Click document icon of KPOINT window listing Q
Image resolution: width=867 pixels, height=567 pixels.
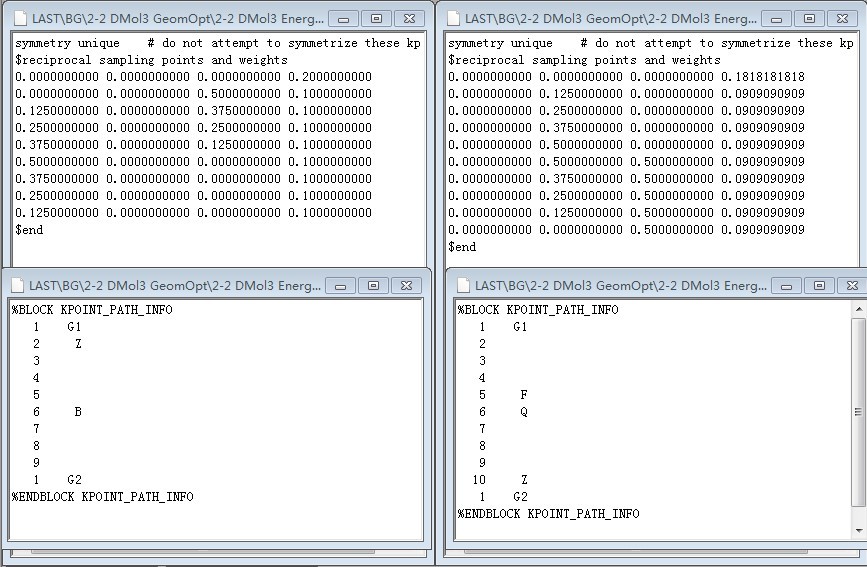click(464, 285)
